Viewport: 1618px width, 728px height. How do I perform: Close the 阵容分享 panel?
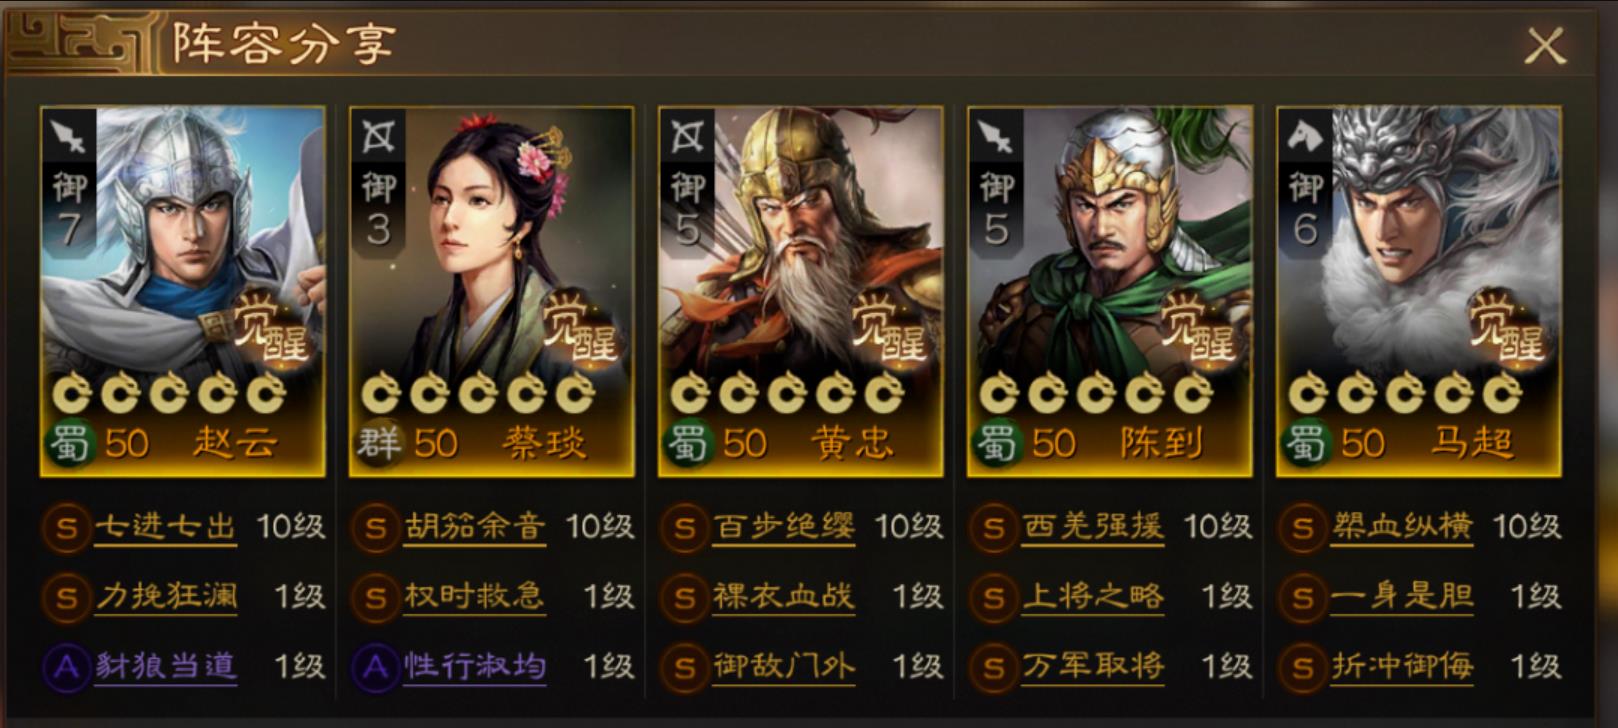click(x=1544, y=46)
